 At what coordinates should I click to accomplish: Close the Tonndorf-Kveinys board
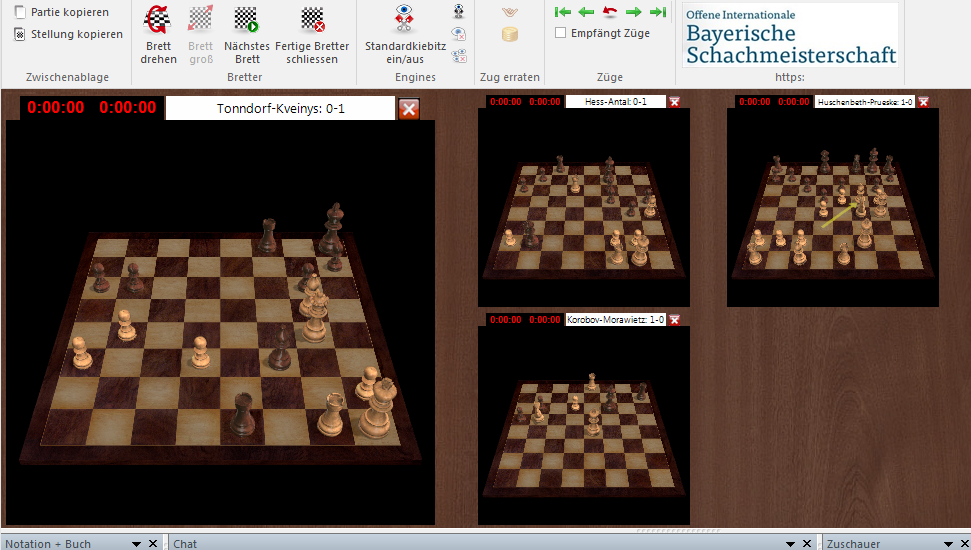pyautogui.click(x=409, y=108)
